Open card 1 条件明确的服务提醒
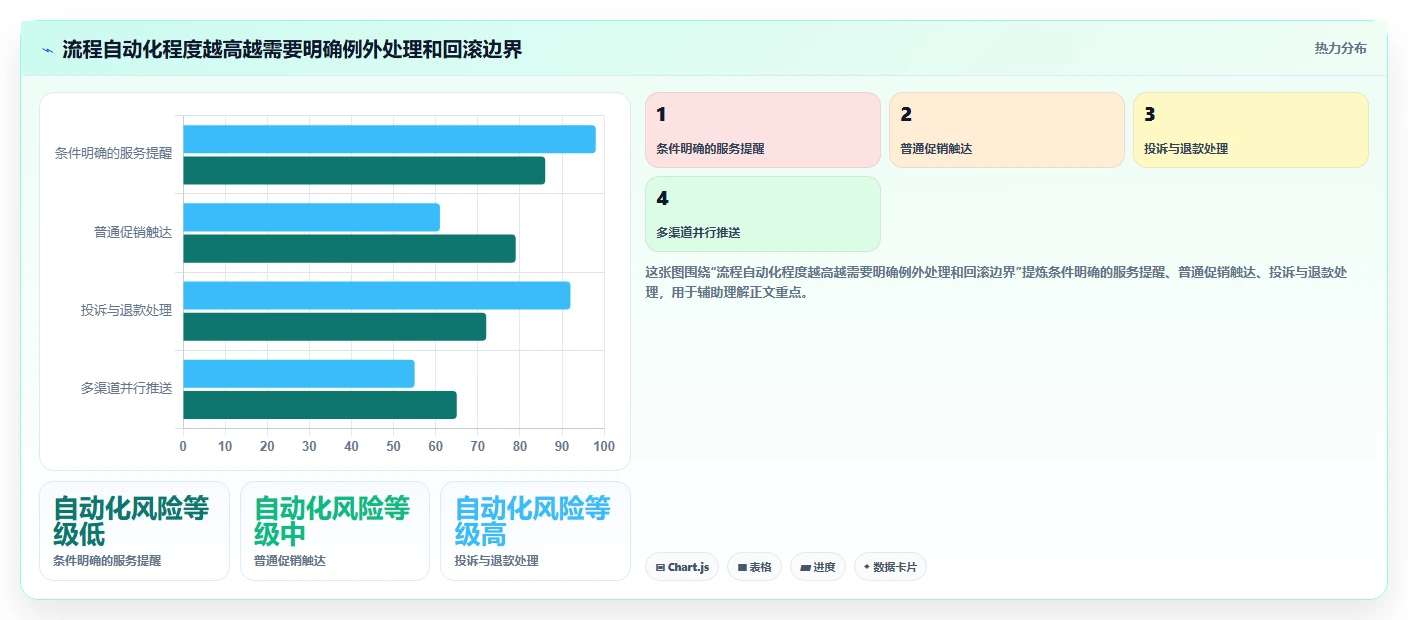 click(x=763, y=130)
